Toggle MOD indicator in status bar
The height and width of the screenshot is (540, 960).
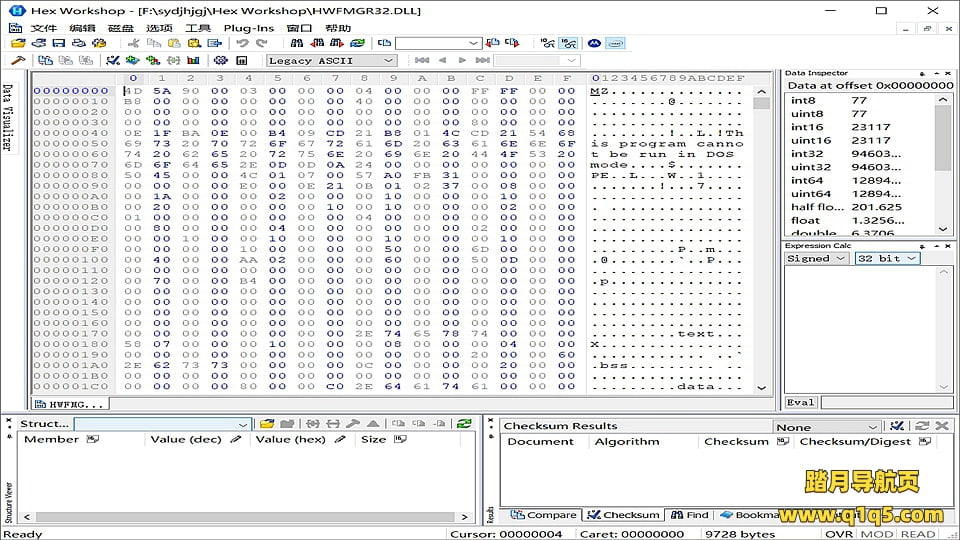point(877,534)
